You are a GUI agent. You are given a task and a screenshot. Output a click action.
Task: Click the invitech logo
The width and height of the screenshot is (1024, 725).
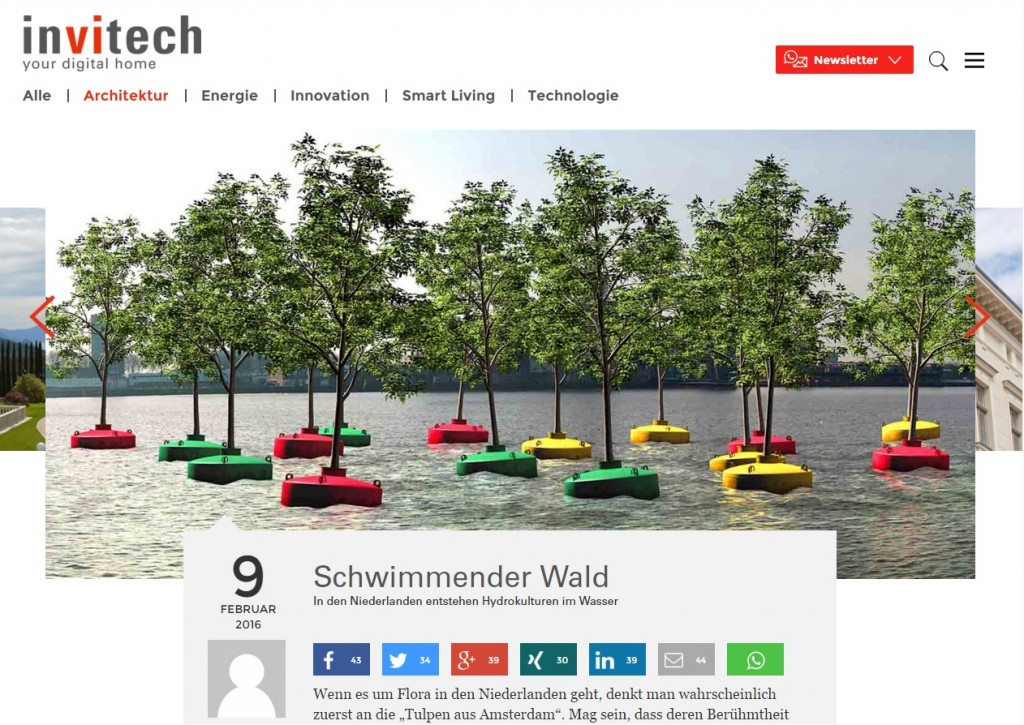point(112,42)
